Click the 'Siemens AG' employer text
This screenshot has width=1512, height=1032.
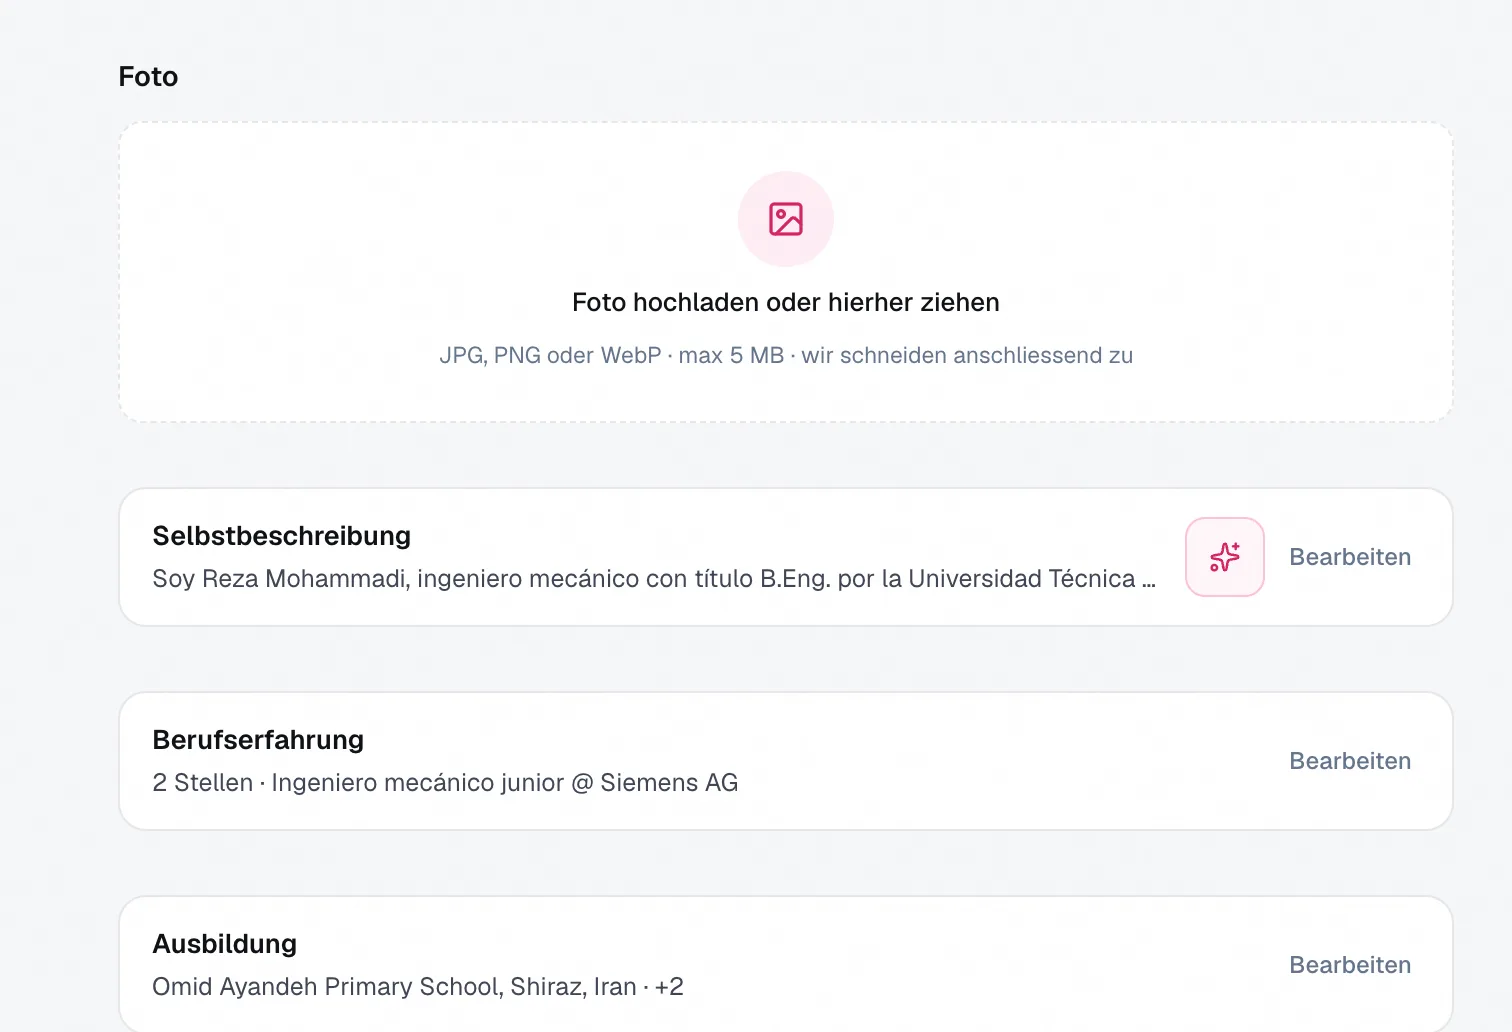669,783
